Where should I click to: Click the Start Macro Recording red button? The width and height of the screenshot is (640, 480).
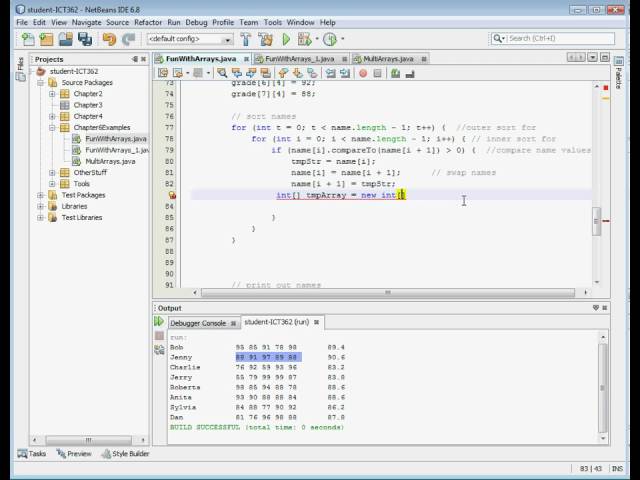point(363,73)
